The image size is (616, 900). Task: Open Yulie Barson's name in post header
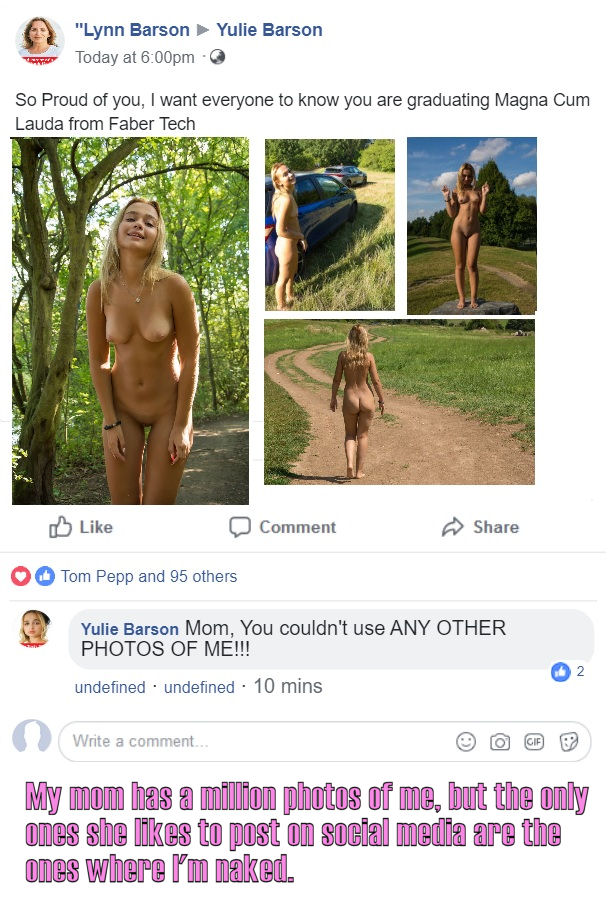pyautogui.click(x=269, y=30)
